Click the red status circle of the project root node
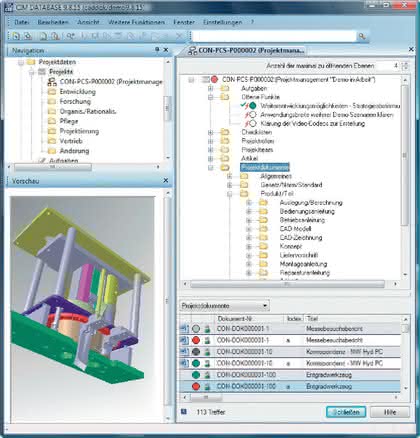 214,80
